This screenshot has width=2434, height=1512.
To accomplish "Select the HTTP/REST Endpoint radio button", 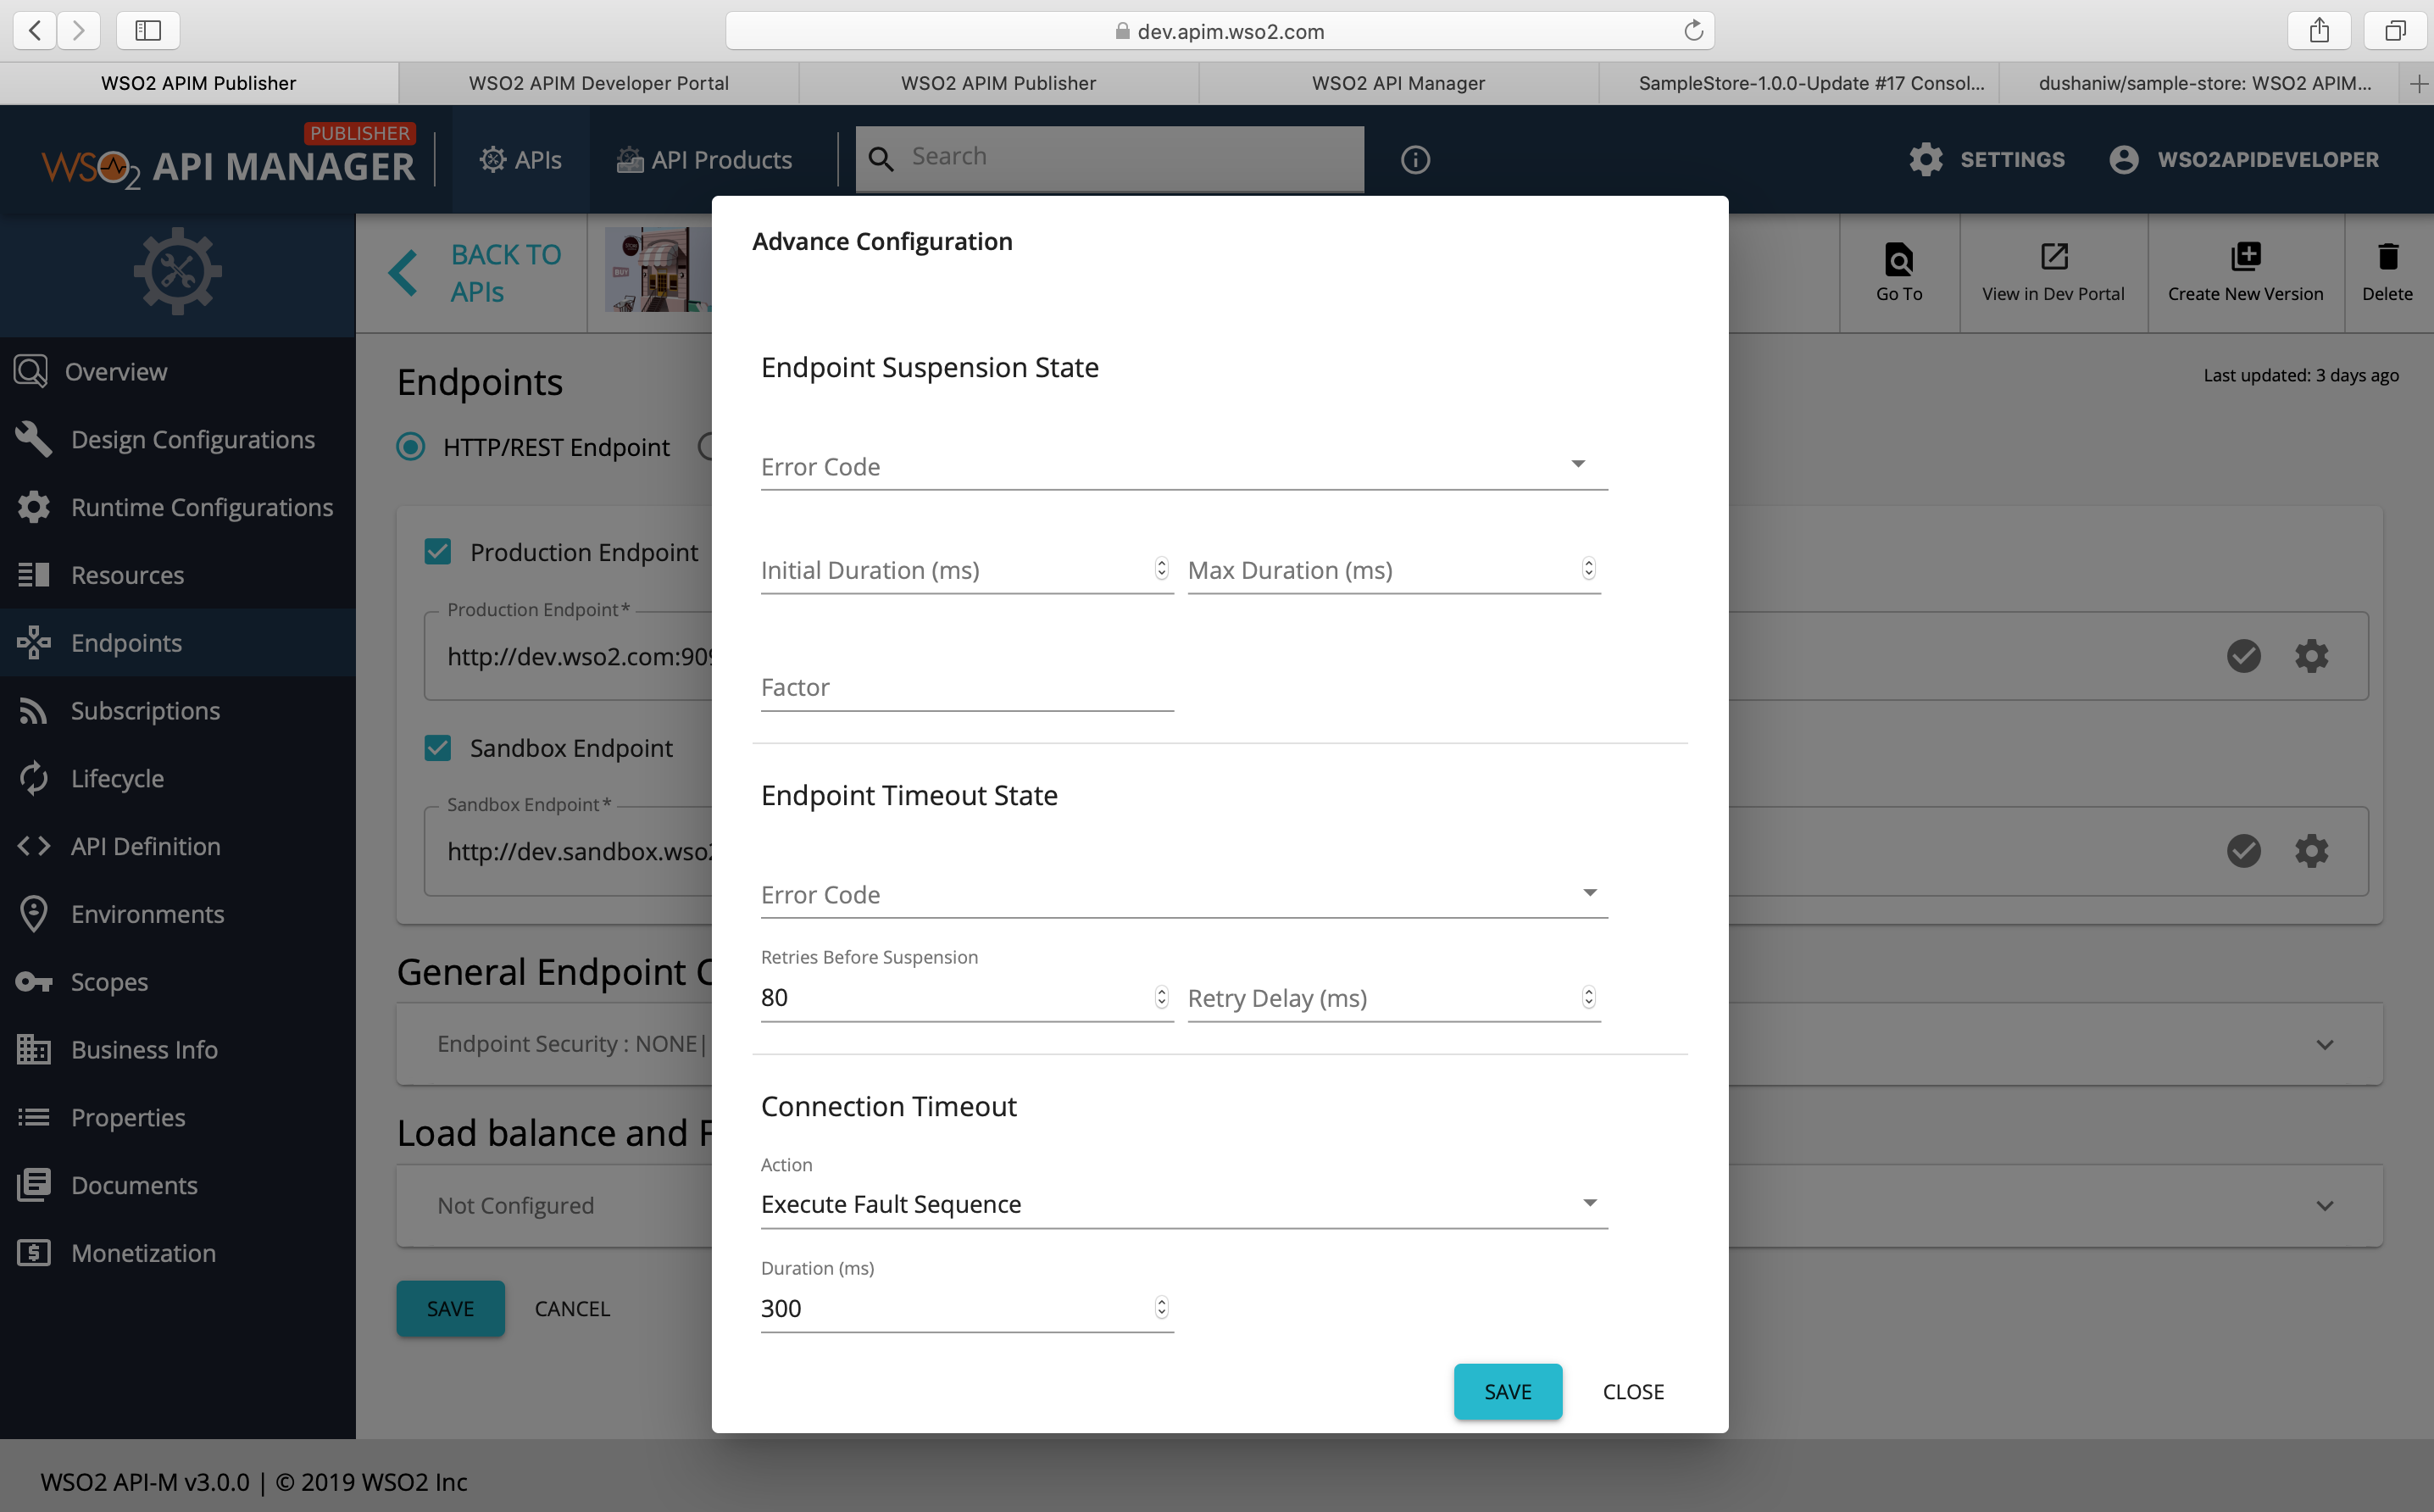I will tap(410, 447).
